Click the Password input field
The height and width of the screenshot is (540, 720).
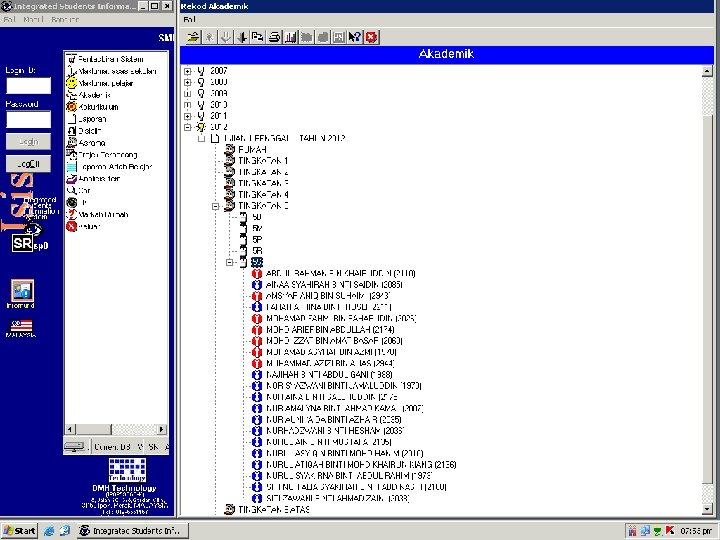pyautogui.click(x=28, y=120)
